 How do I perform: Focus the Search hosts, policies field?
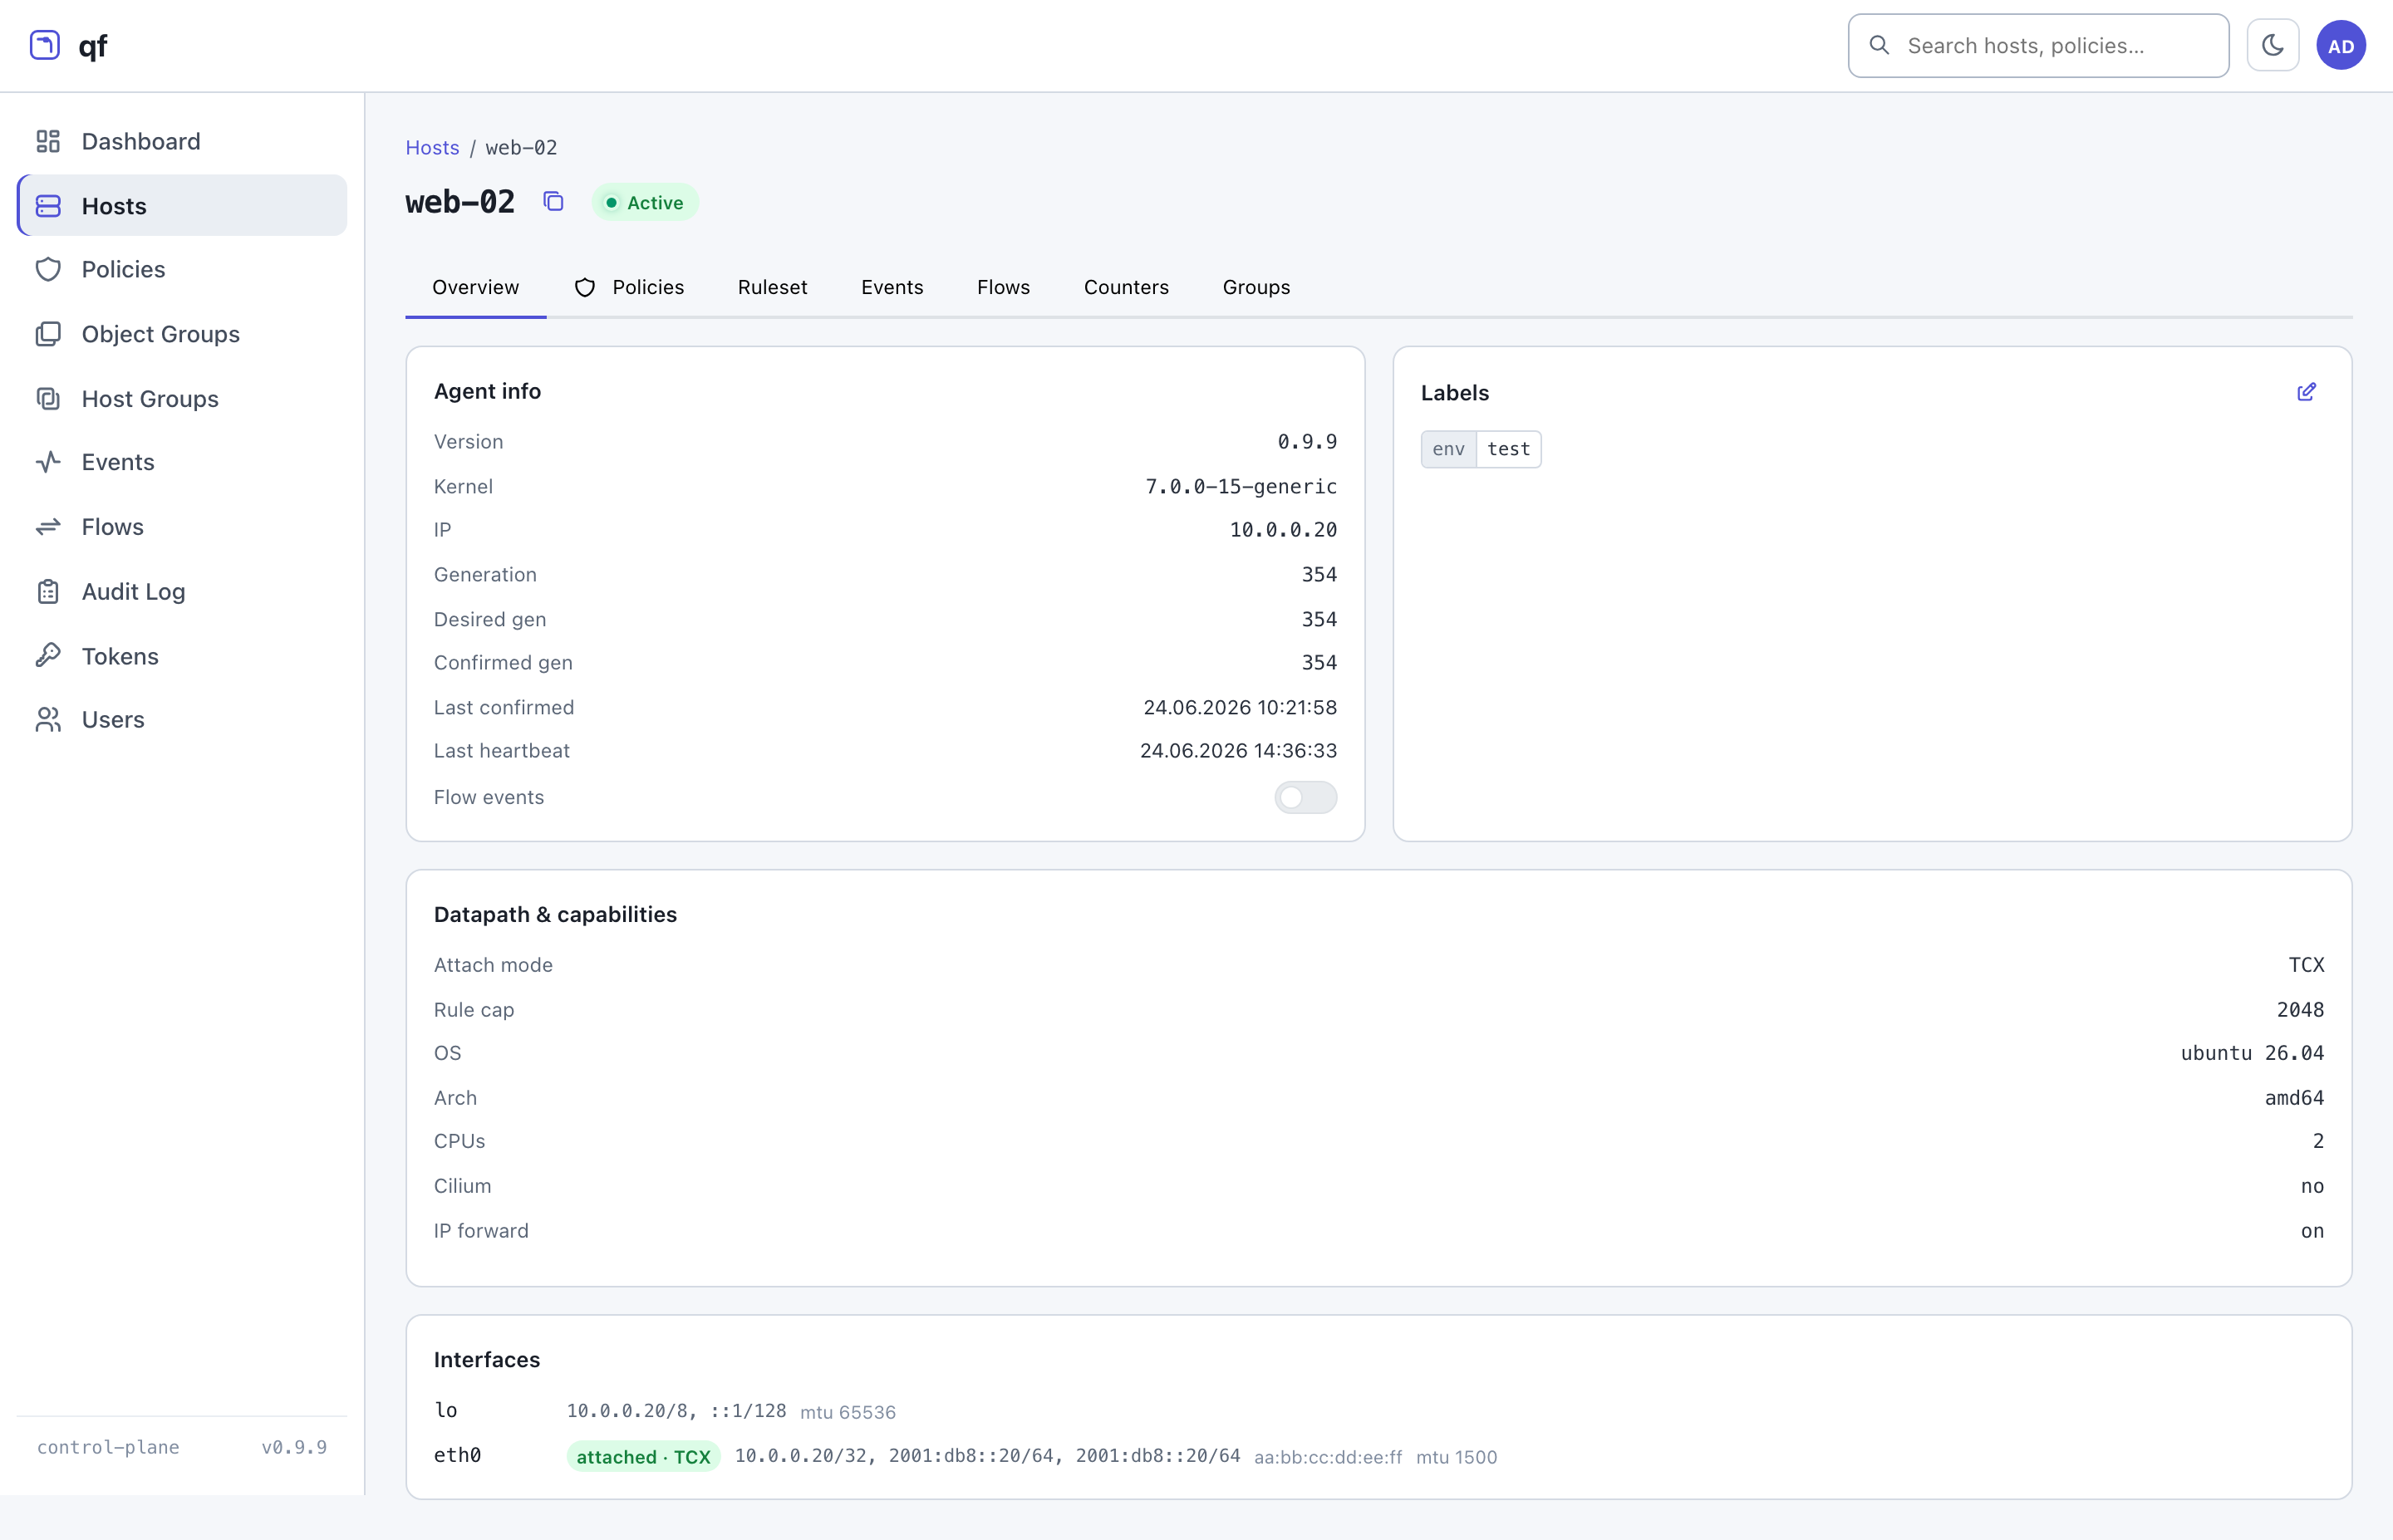pyautogui.click(x=2038, y=45)
